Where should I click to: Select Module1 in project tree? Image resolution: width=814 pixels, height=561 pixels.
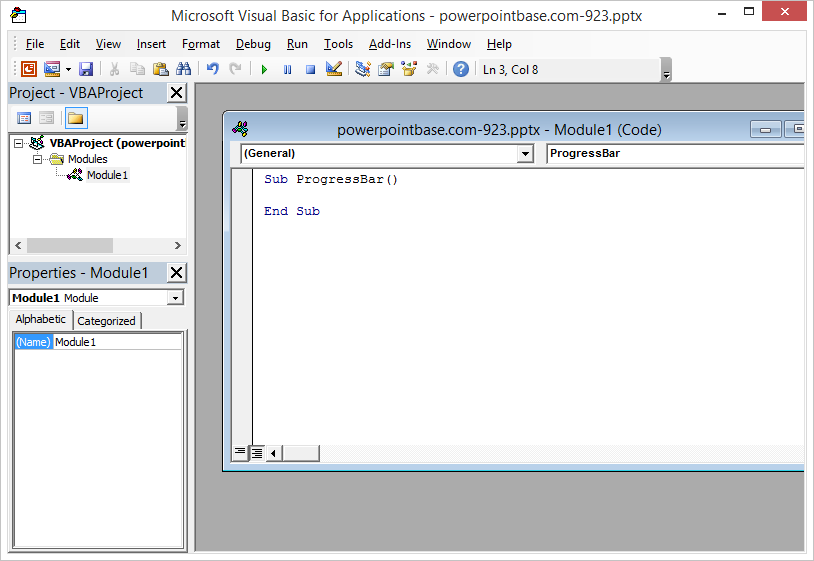click(x=107, y=175)
